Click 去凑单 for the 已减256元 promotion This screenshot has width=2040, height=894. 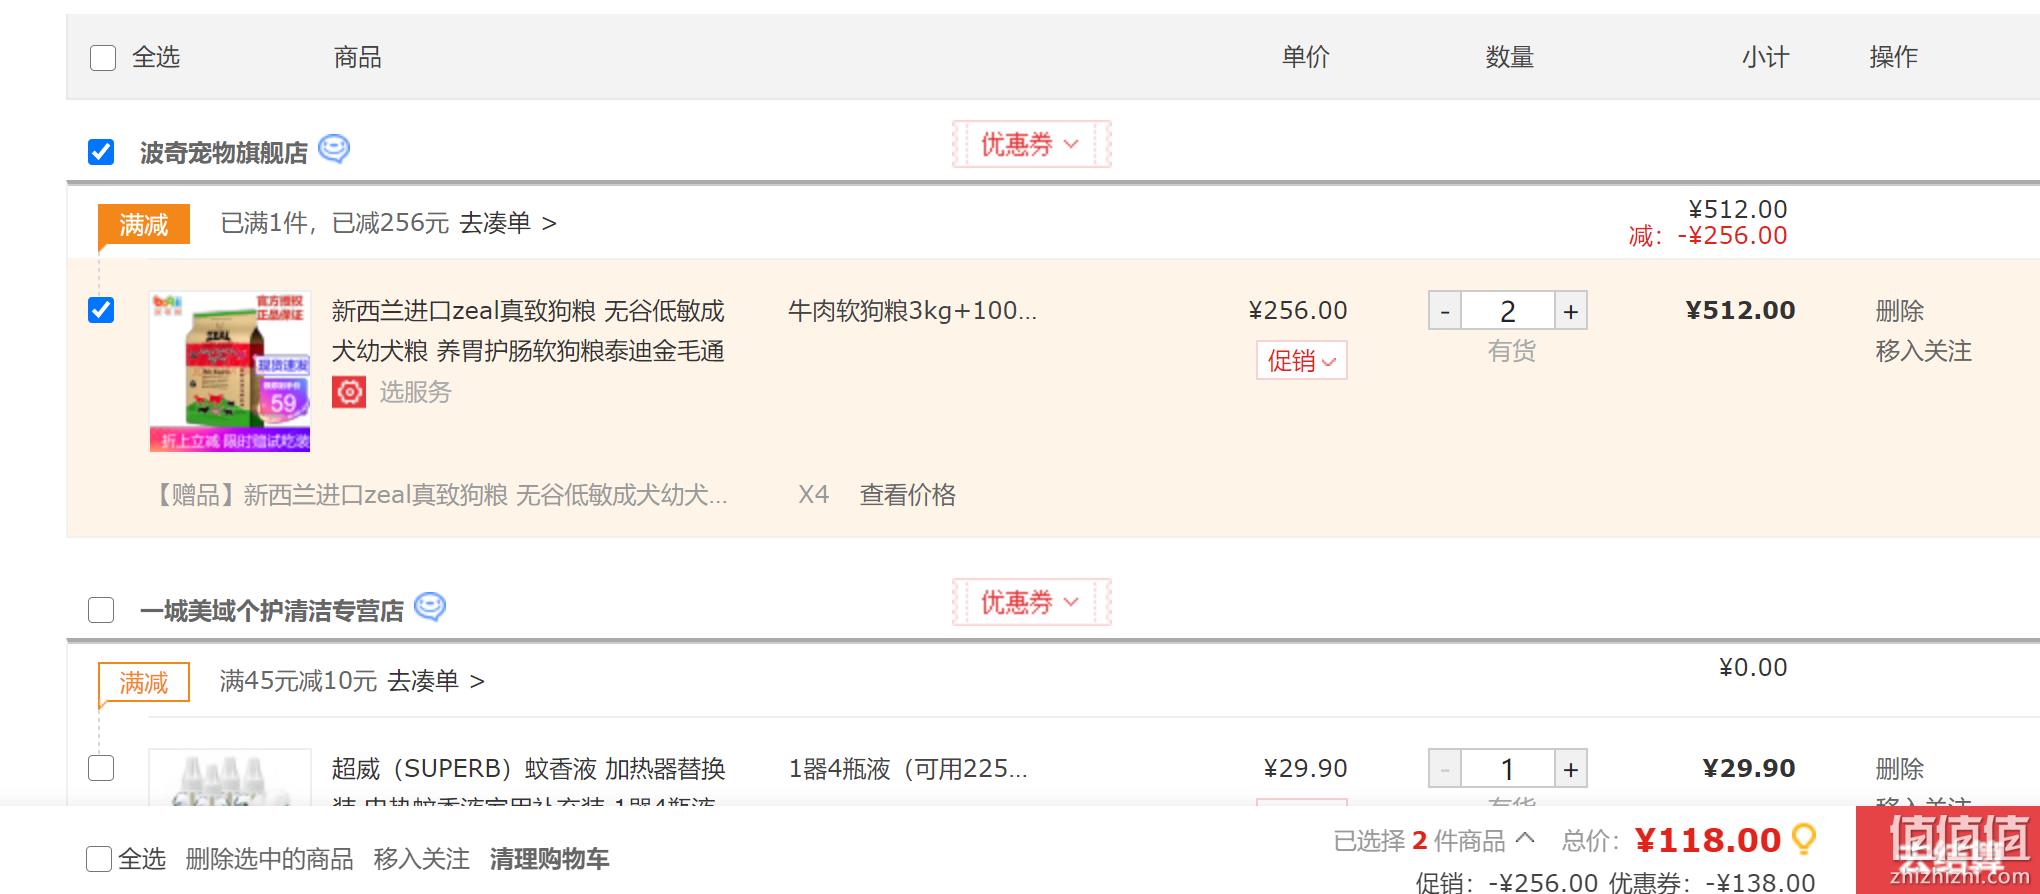508,223
